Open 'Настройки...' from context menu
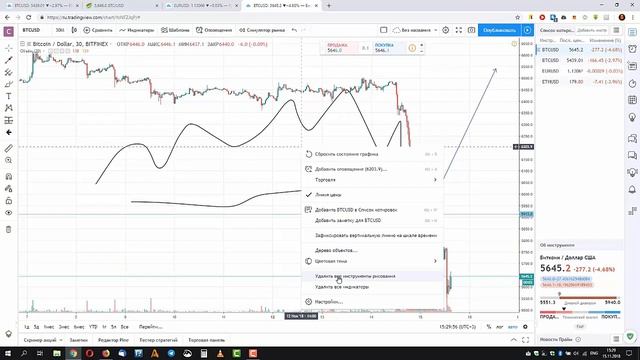This screenshot has width=640, height=360. [372, 302]
